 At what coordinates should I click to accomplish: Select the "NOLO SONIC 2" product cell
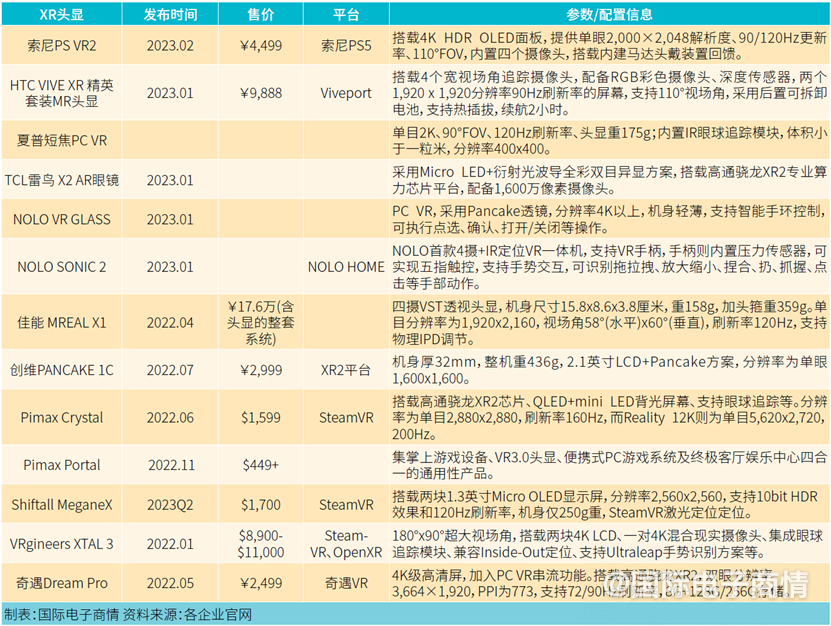[x=61, y=267]
